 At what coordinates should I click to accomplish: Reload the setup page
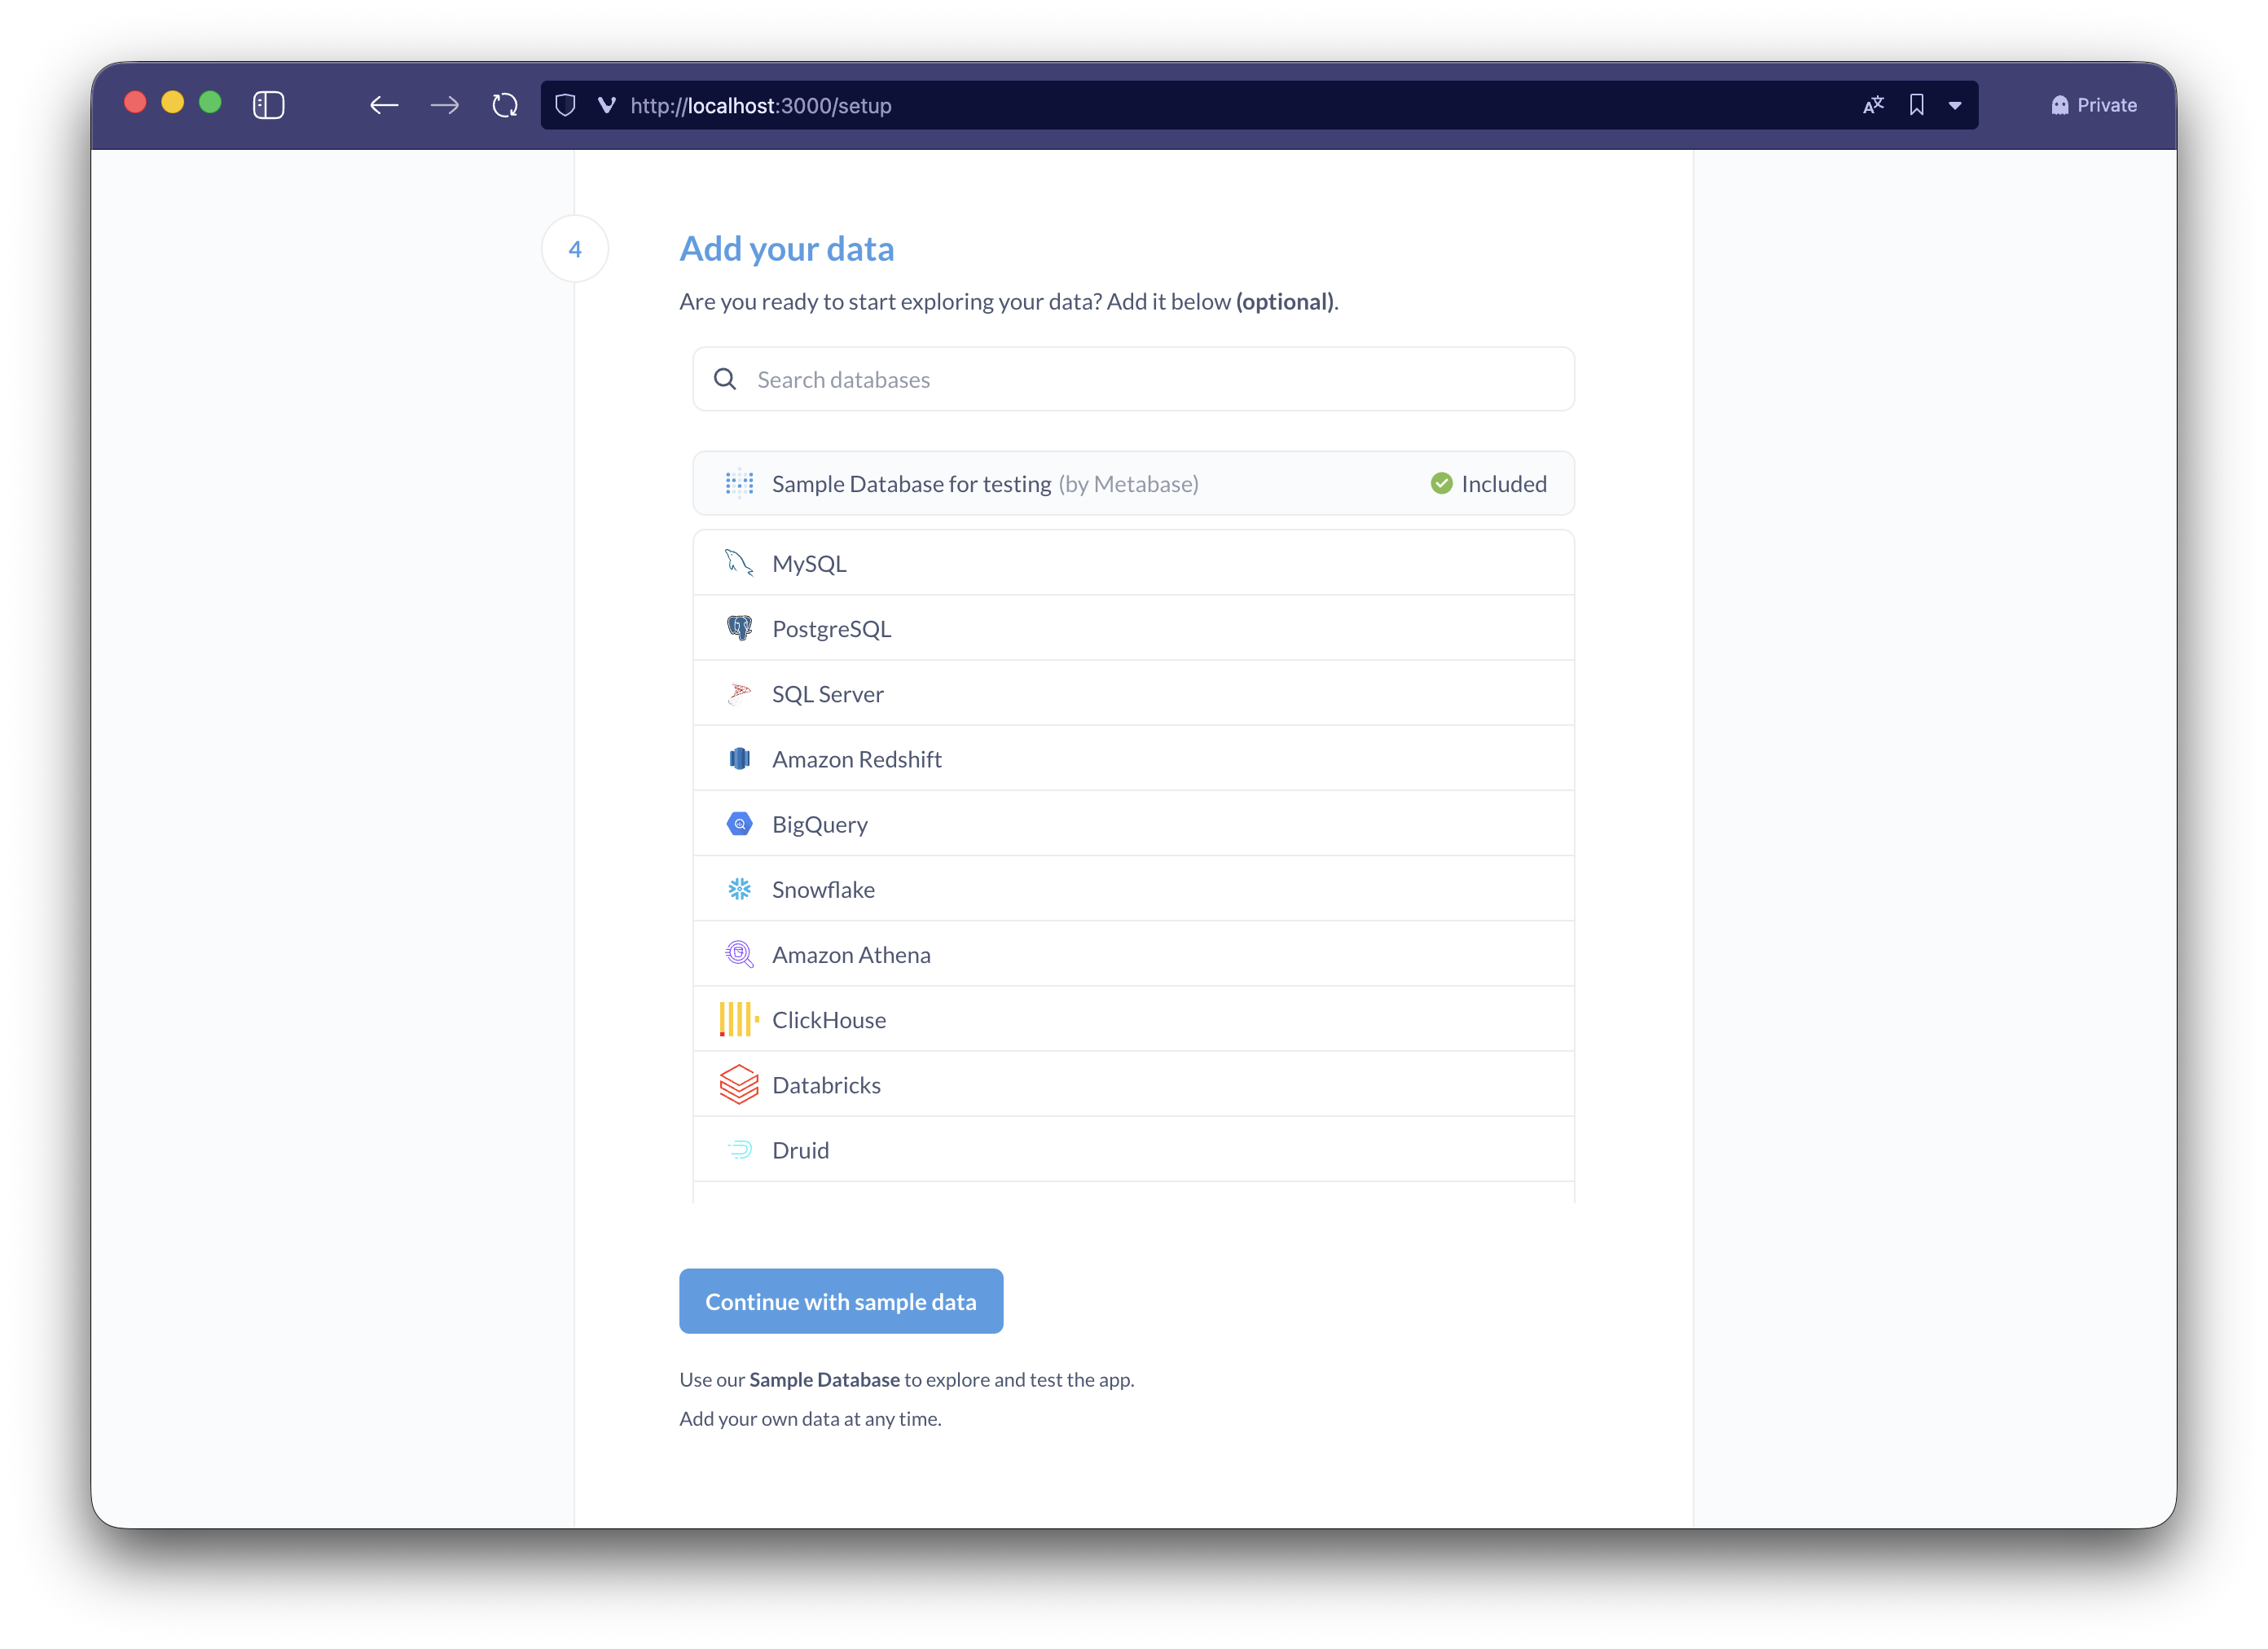[x=505, y=105]
